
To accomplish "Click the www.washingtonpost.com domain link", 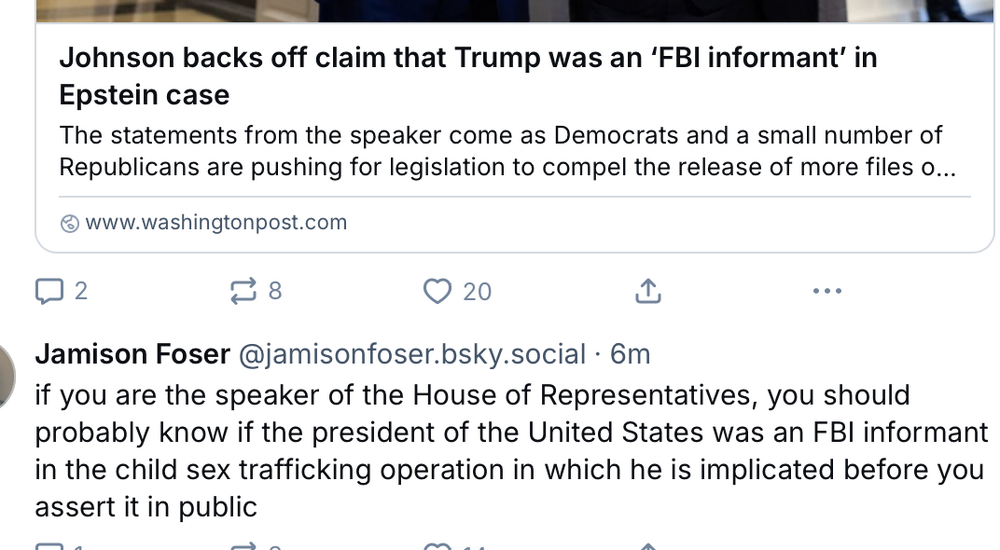I will pyautogui.click(x=216, y=222).
